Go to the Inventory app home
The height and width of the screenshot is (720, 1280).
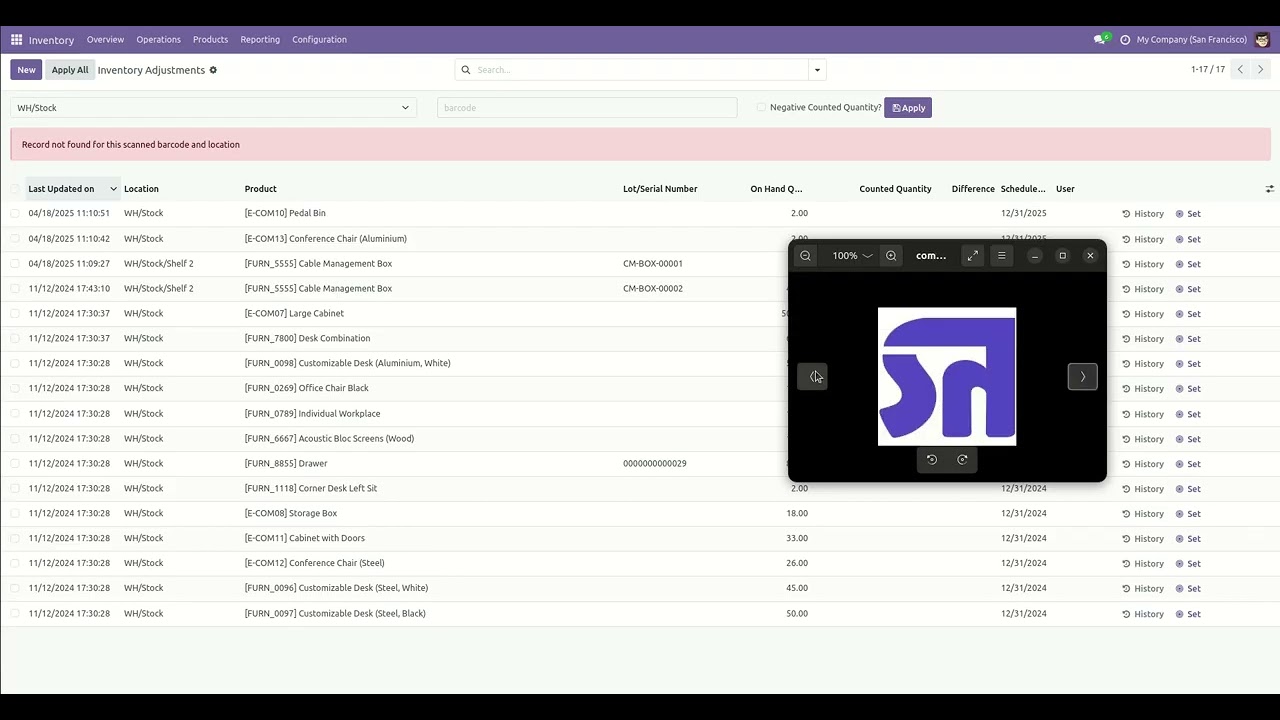(51, 40)
